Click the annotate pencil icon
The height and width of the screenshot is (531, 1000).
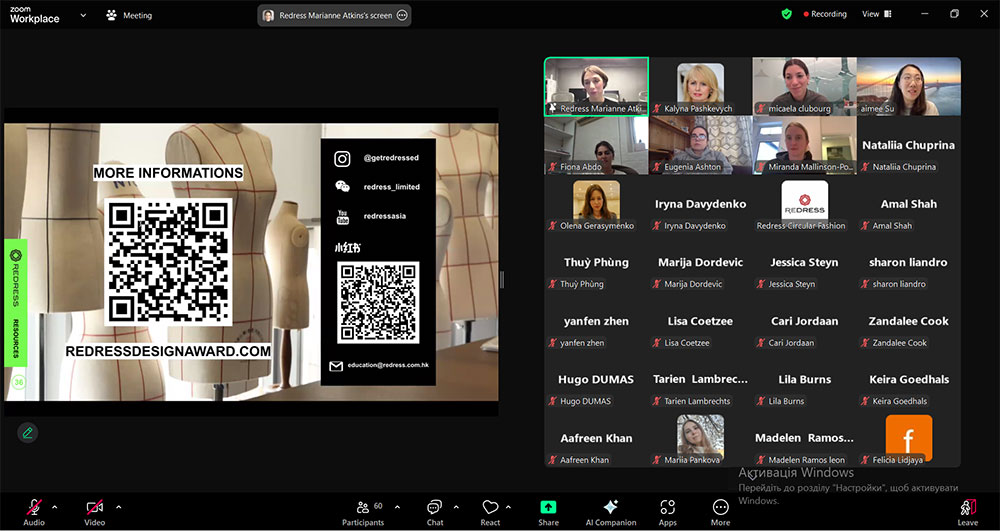pos(27,433)
